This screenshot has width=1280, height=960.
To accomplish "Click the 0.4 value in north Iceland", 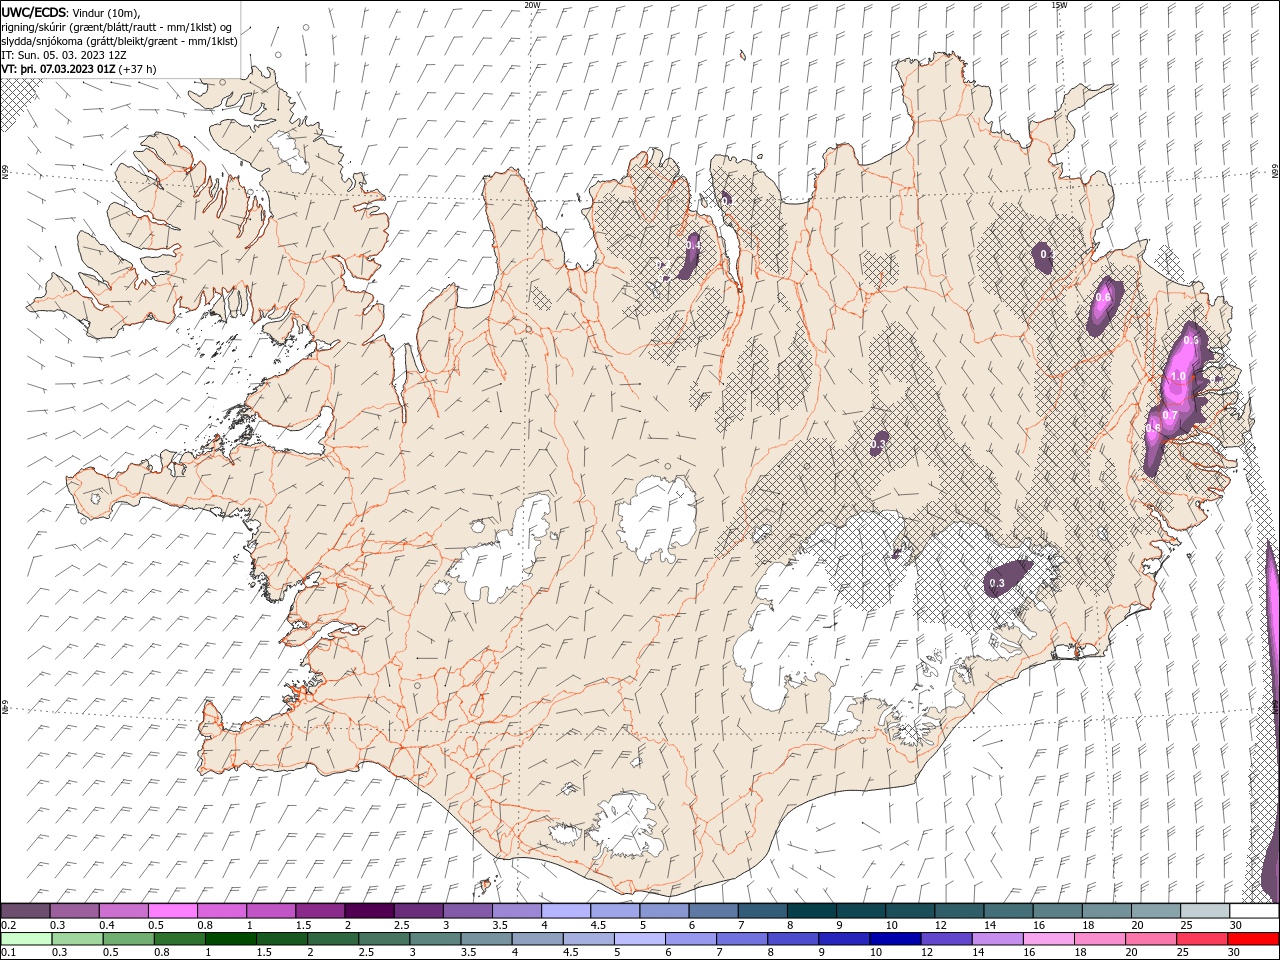I will [693, 245].
